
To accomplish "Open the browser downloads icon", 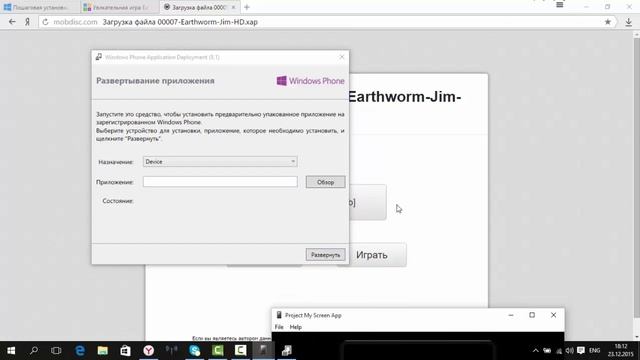I will coord(629,22).
